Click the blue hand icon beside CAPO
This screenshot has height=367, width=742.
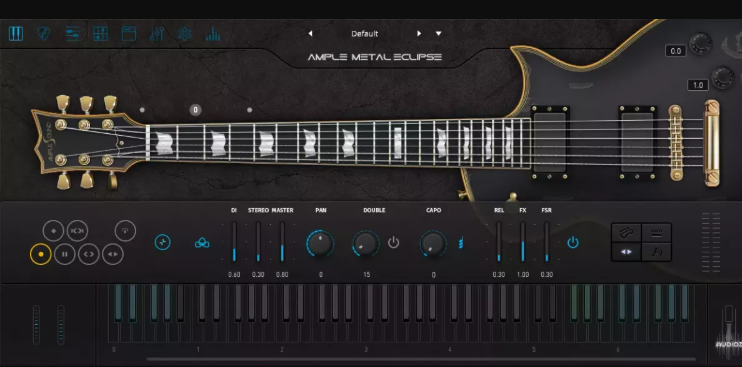pos(460,243)
